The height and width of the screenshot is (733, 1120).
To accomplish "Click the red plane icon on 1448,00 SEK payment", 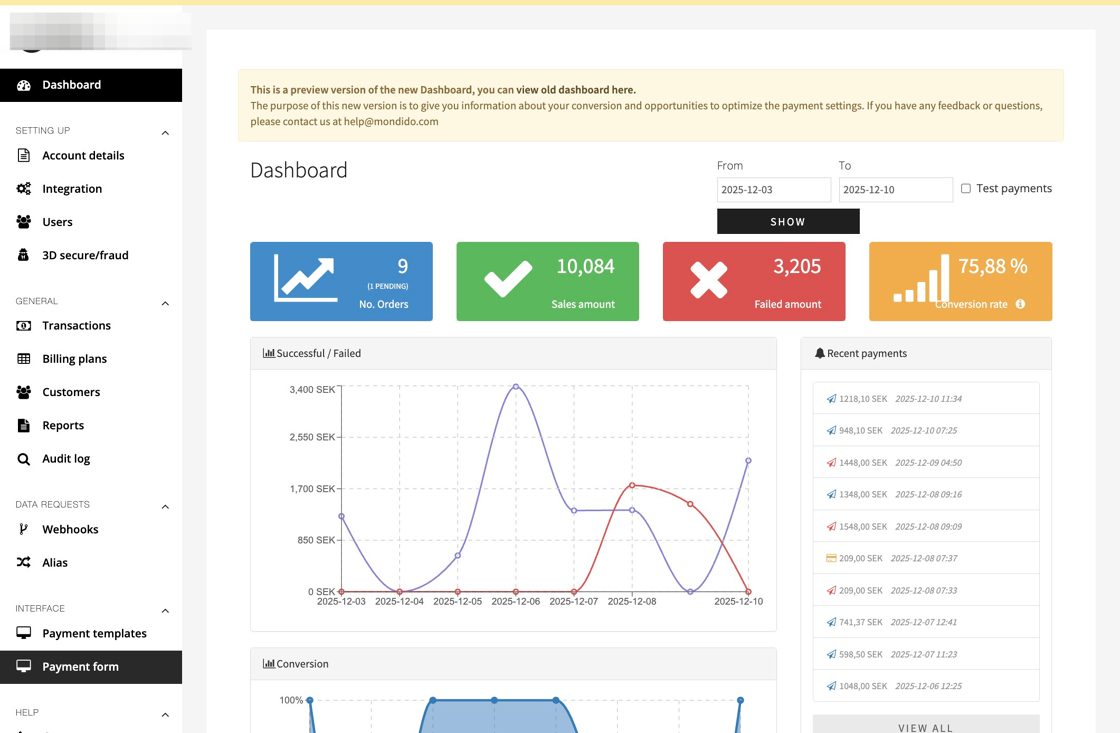I will pyautogui.click(x=831, y=462).
